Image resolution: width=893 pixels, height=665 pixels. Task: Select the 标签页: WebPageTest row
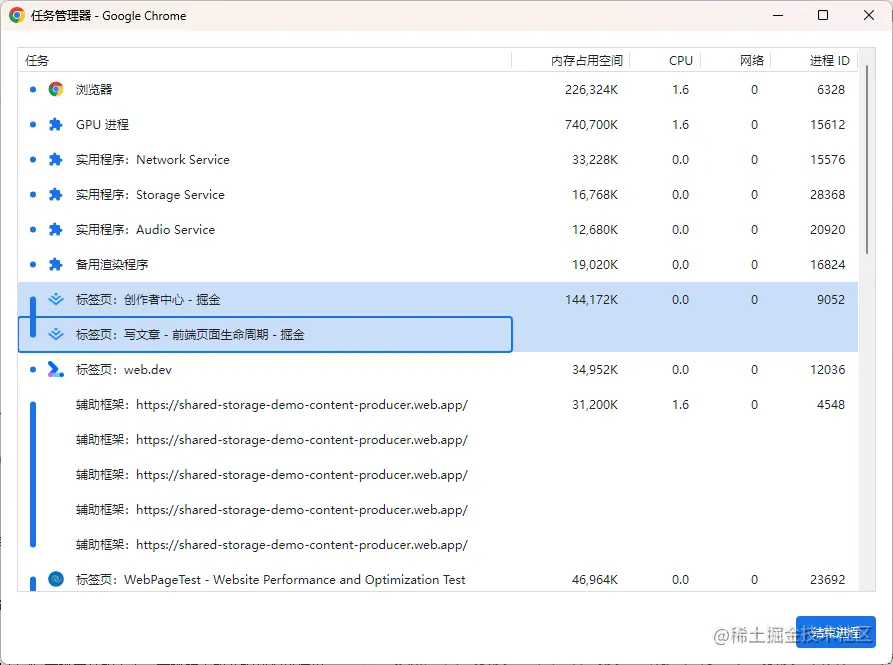[437, 580]
